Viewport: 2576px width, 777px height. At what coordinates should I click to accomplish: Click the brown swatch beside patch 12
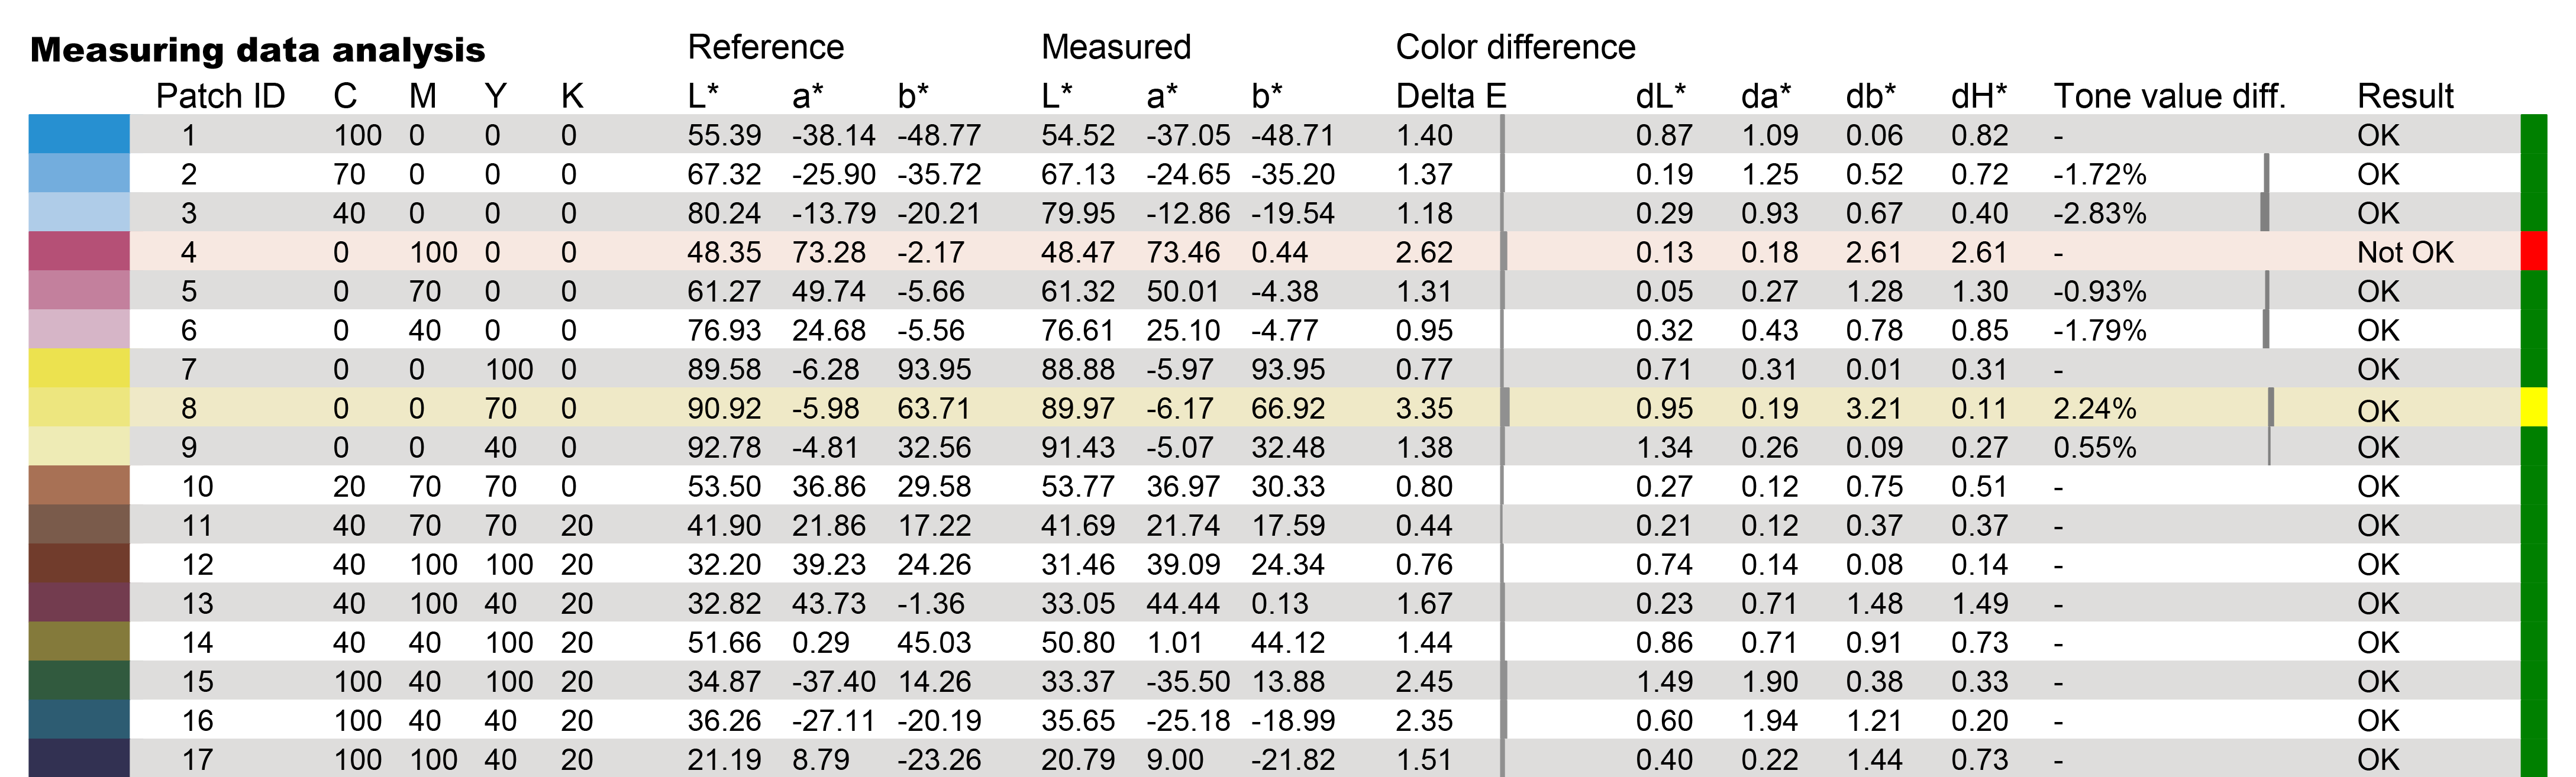coord(79,563)
